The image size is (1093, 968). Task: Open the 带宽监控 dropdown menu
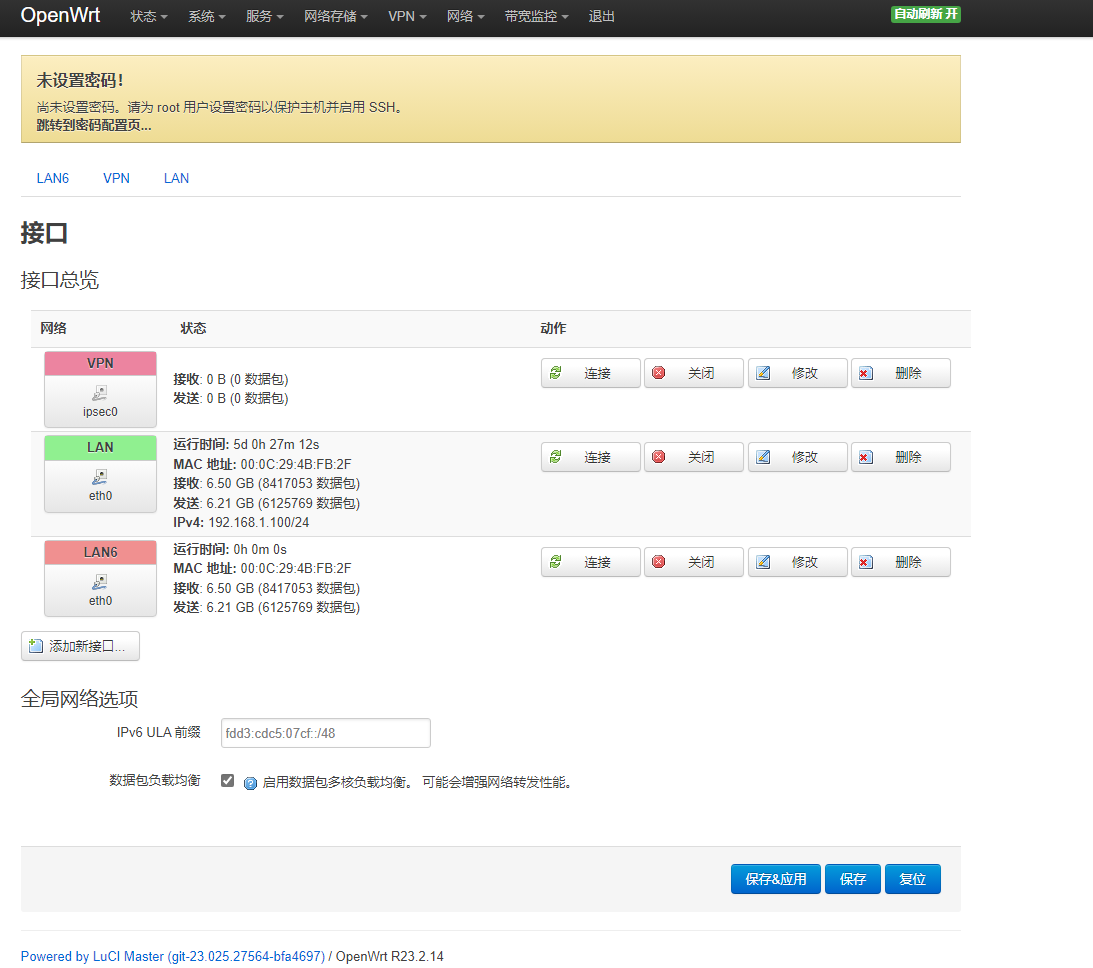[537, 16]
